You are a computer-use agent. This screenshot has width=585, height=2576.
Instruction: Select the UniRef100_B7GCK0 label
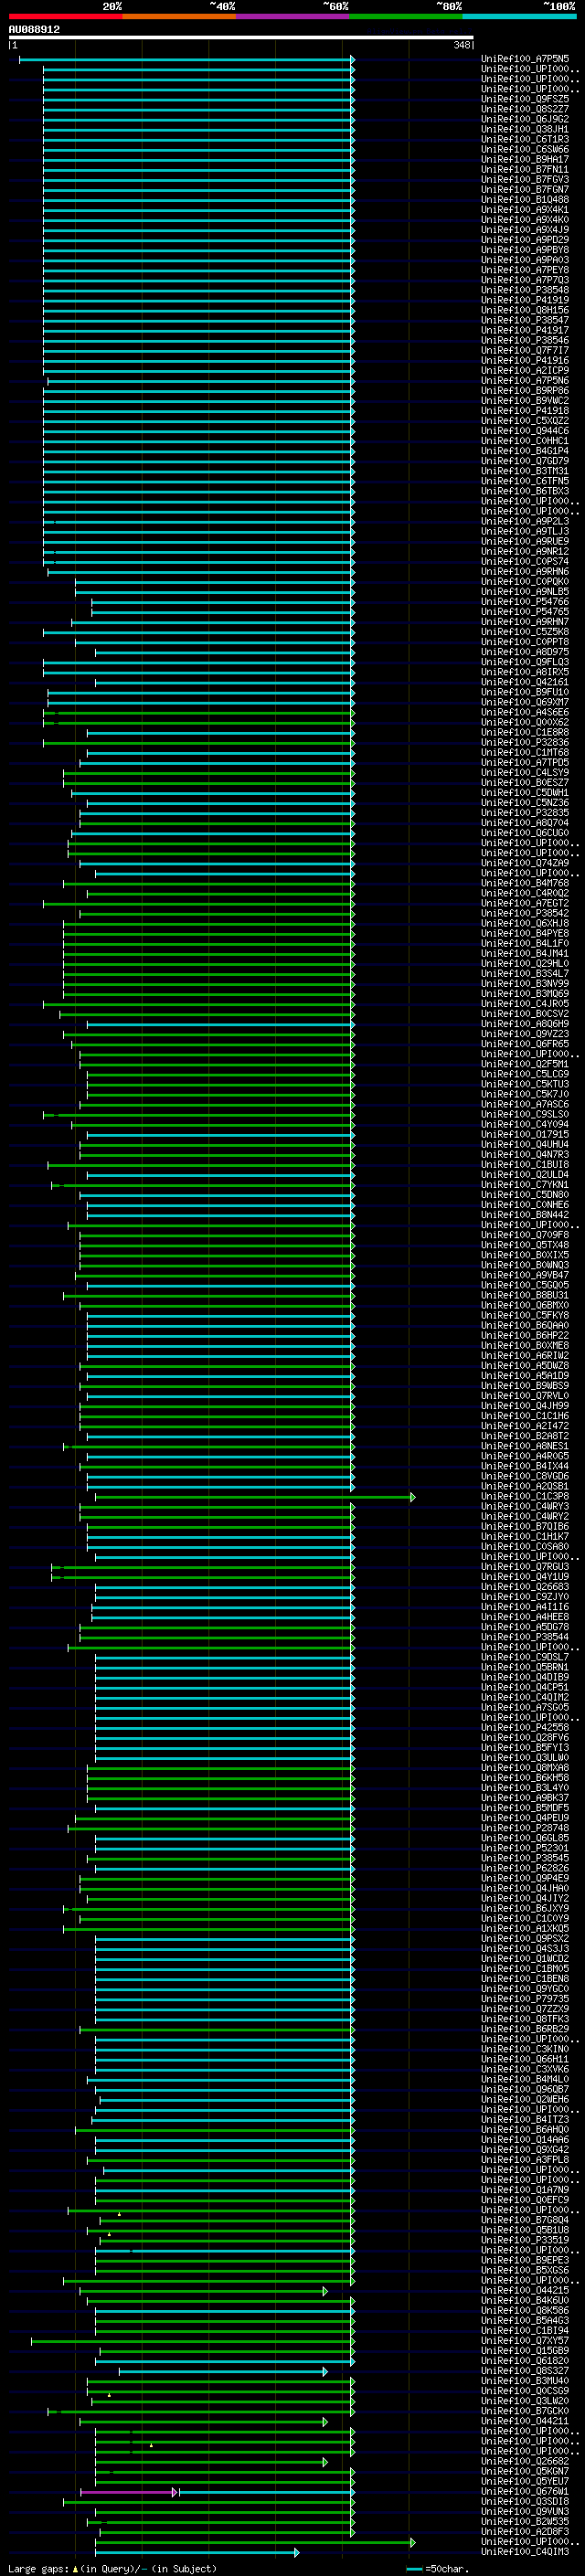point(525,2411)
